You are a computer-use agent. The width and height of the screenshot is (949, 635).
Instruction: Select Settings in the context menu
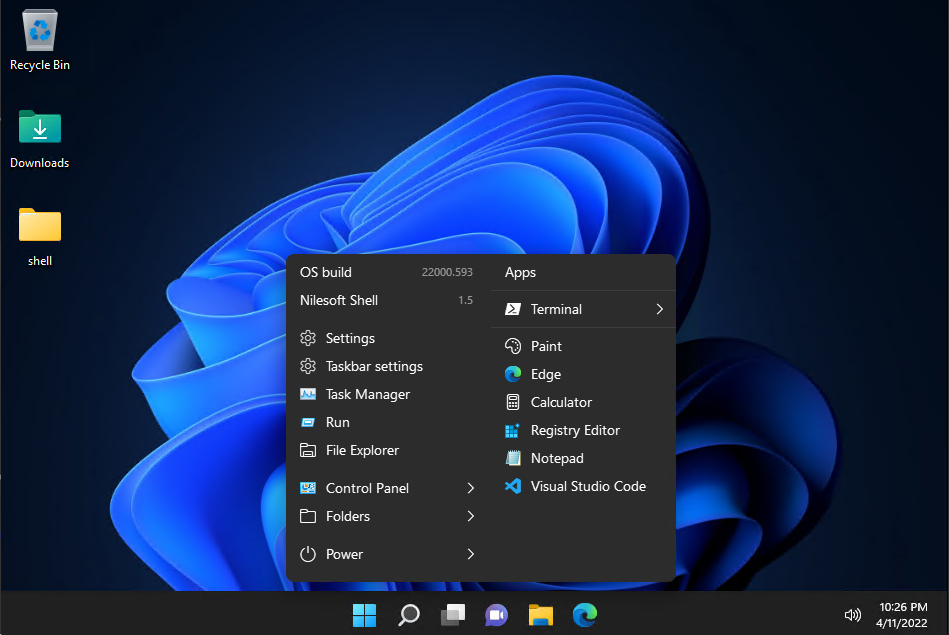pyautogui.click(x=350, y=338)
